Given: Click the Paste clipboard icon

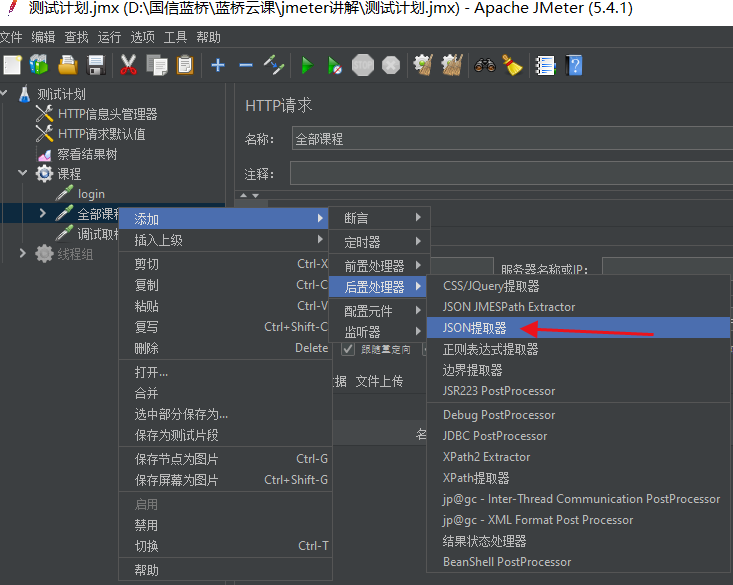Looking at the screenshot, I should tap(185, 65).
